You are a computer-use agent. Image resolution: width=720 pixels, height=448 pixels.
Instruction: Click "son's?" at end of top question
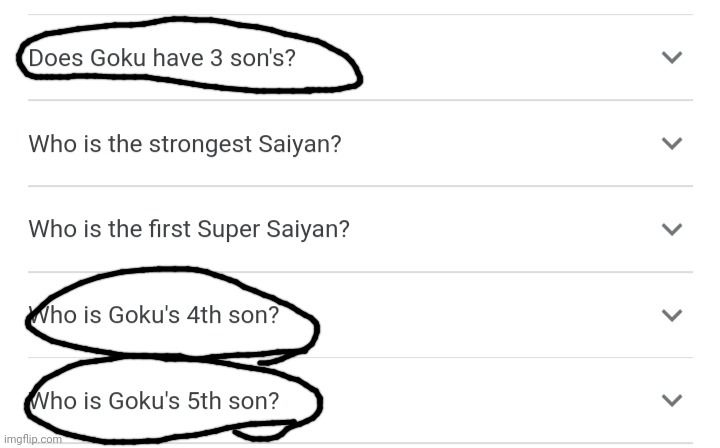[263, 58]
